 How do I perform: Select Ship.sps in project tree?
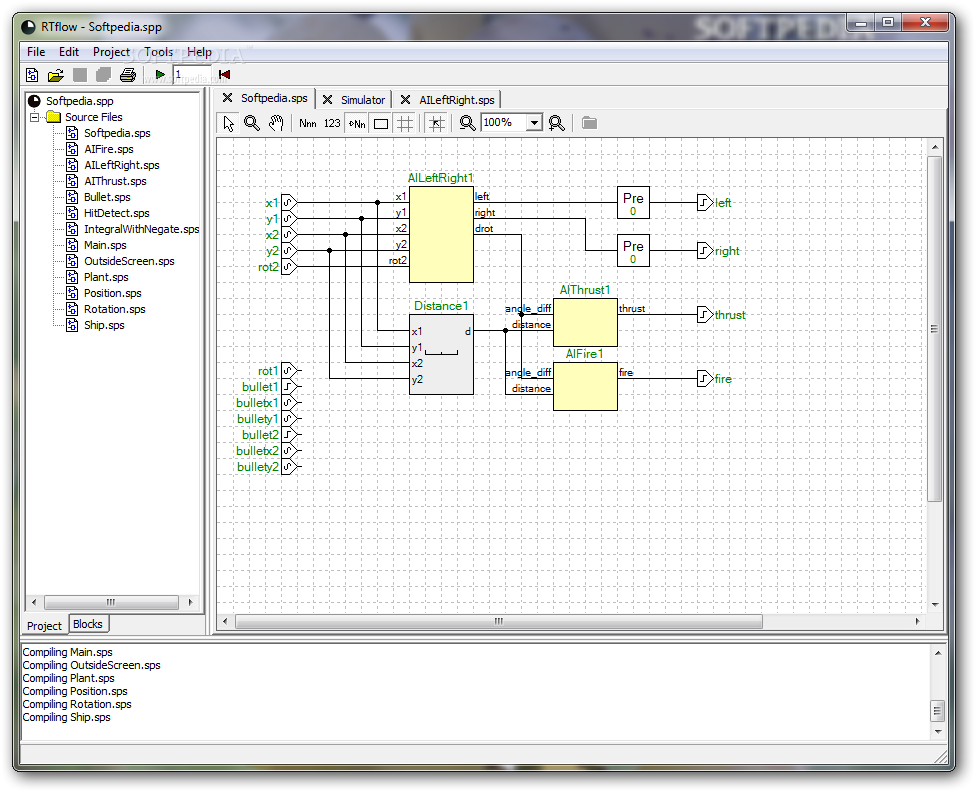(x=104, y=325)
